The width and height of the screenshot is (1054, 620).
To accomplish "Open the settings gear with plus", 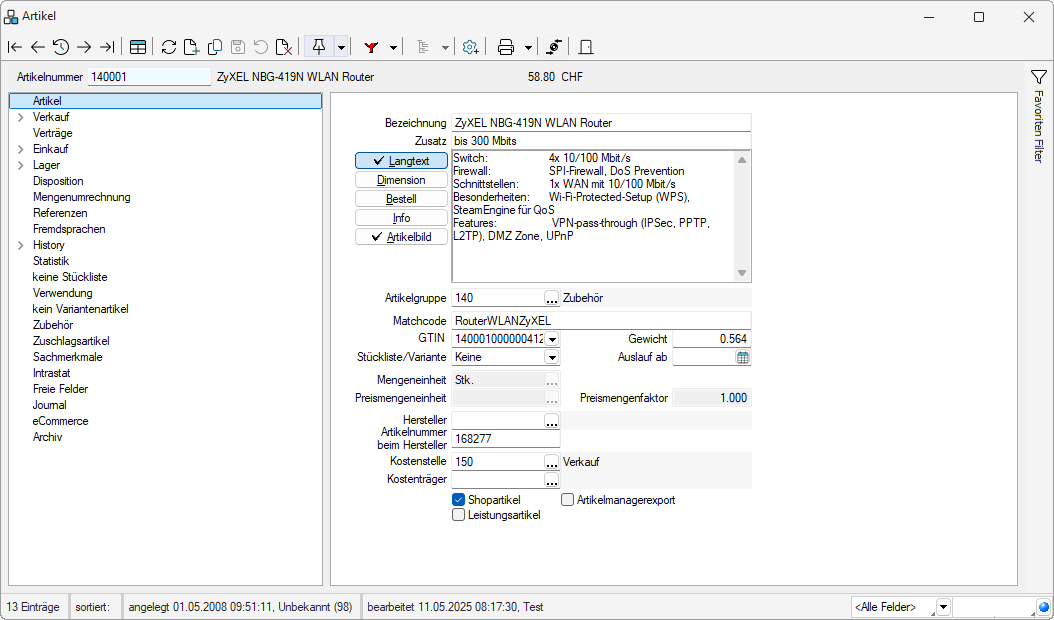I will [x=471, y=47].
